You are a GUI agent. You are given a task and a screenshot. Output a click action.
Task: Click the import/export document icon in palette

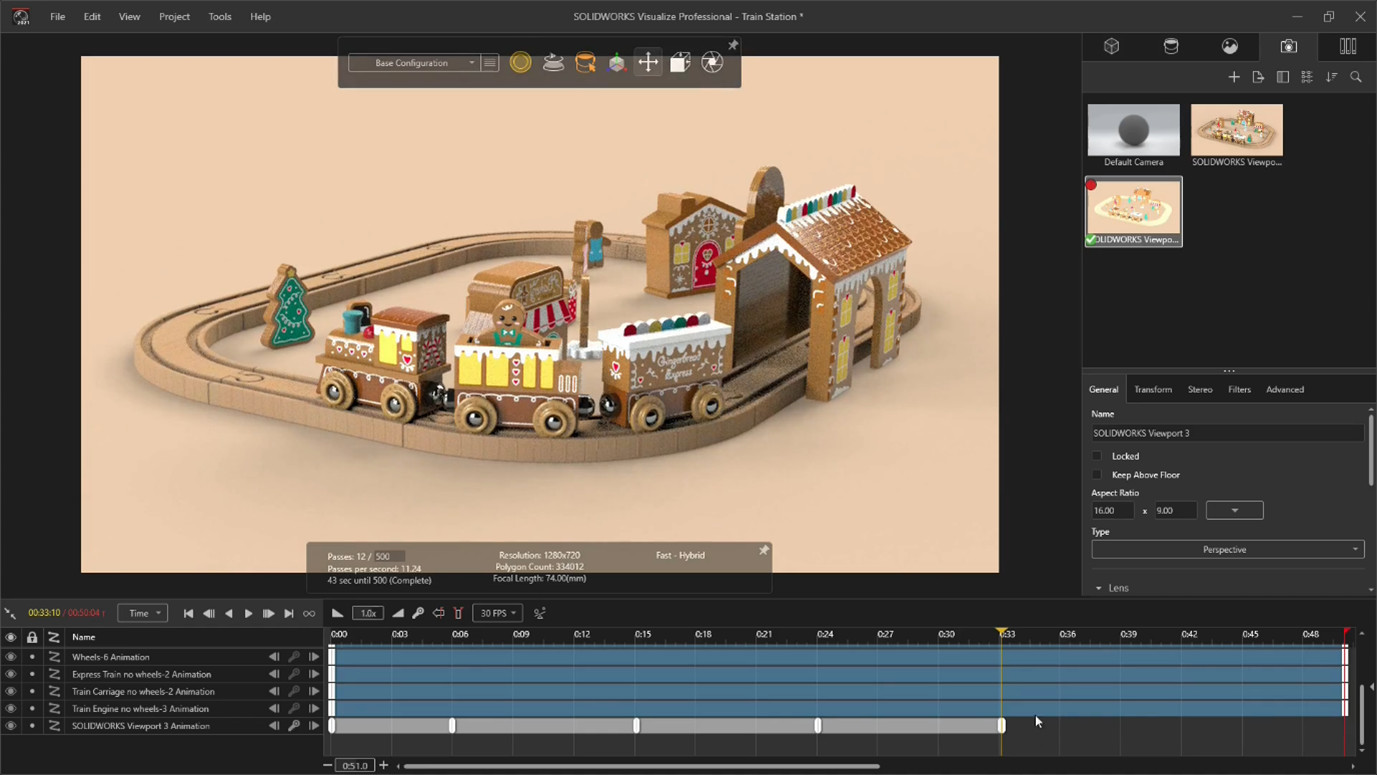pyautogui.click(x=1258, y=77)
